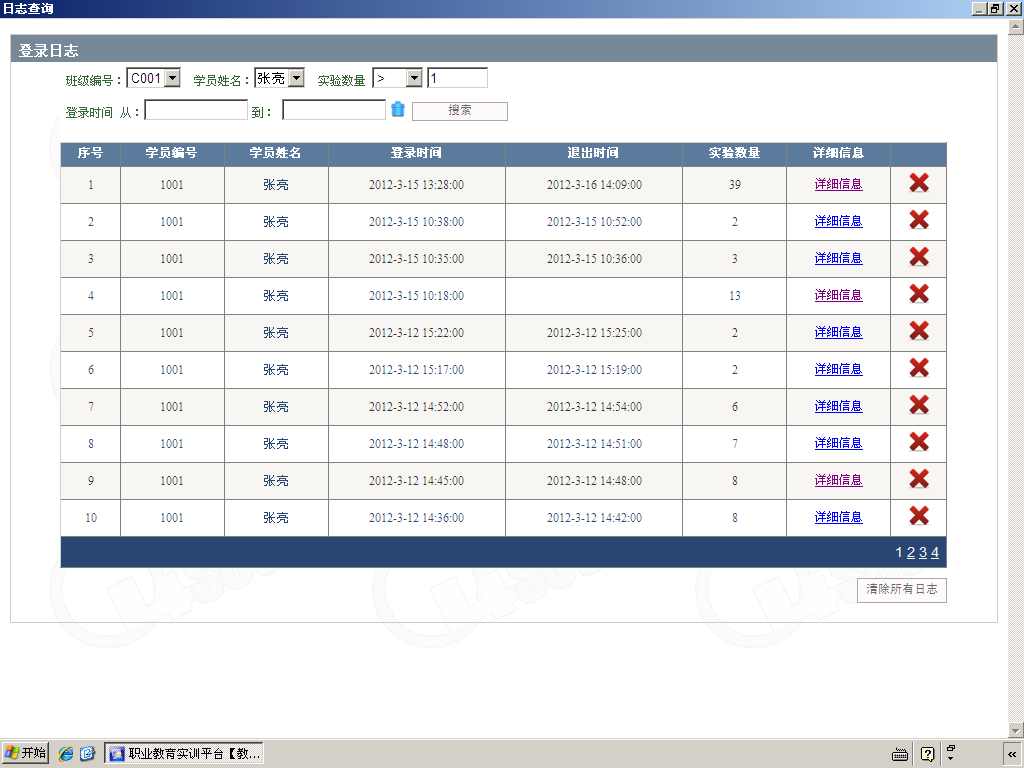Click the second quick launch browser icon
The width and height of the screenshot is (1024, 768).
88,754
